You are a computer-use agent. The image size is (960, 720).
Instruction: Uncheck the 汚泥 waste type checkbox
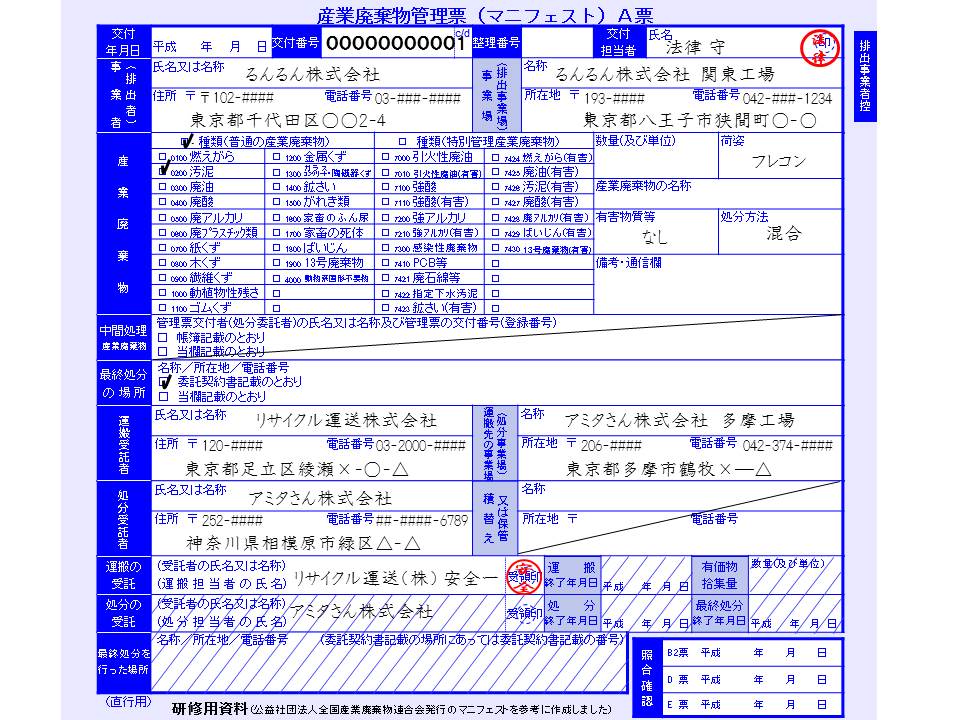162,171
